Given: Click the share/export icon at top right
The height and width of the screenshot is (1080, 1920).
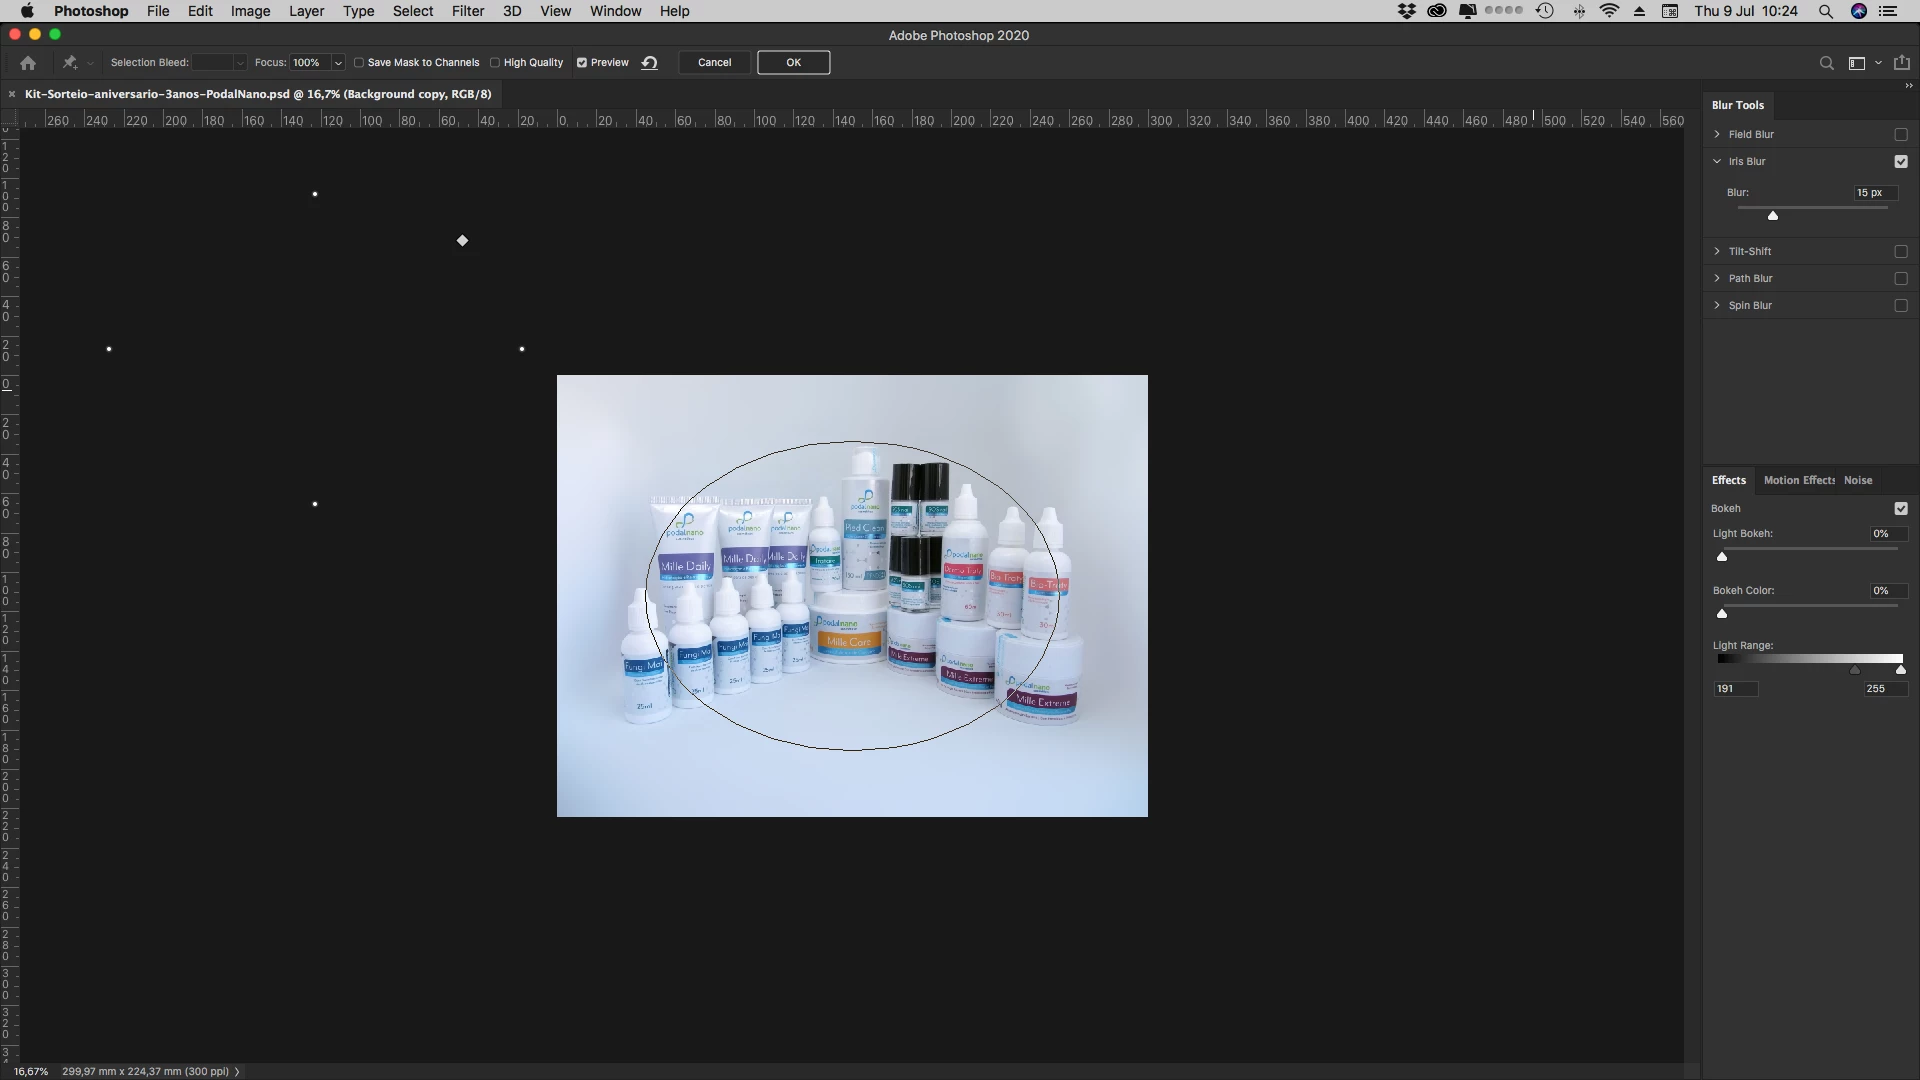Looking at the screenshot, I should point(1902,63).
